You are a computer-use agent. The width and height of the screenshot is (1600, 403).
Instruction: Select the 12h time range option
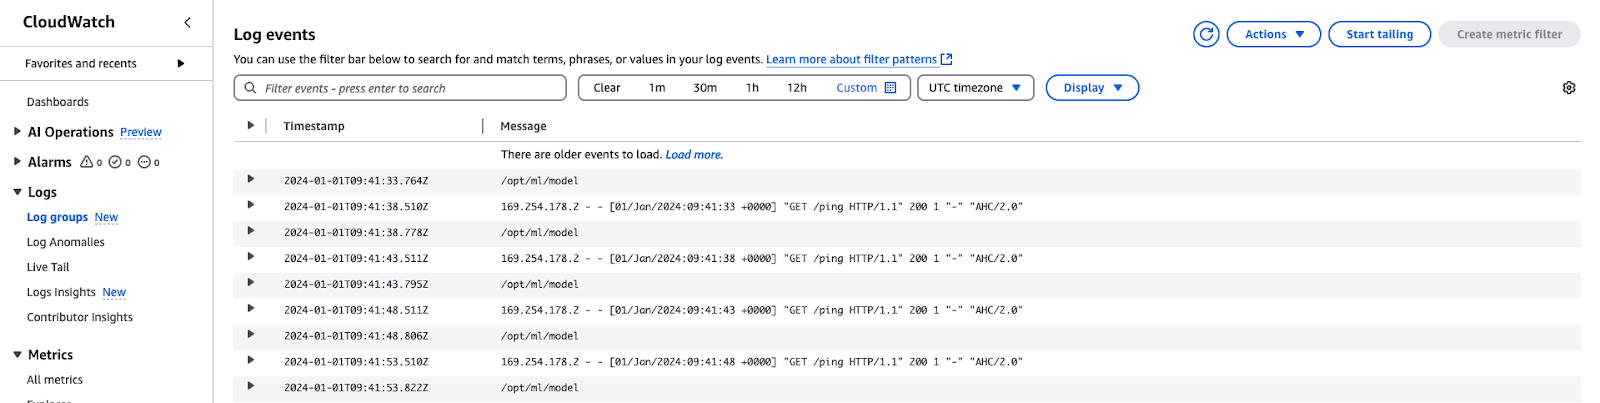tap(796, 88)
